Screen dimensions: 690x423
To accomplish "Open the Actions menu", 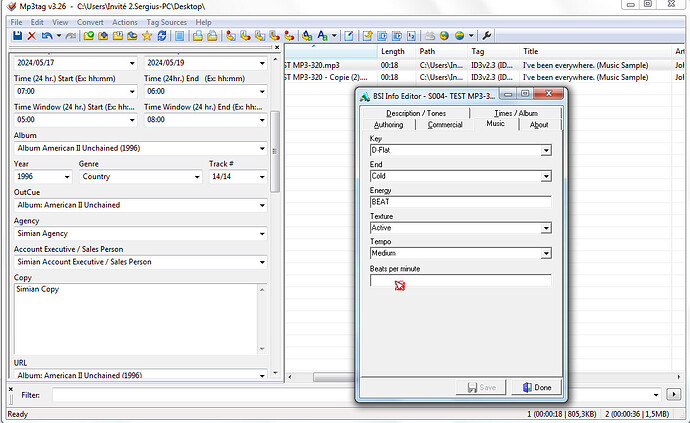I will click(125, 22).
